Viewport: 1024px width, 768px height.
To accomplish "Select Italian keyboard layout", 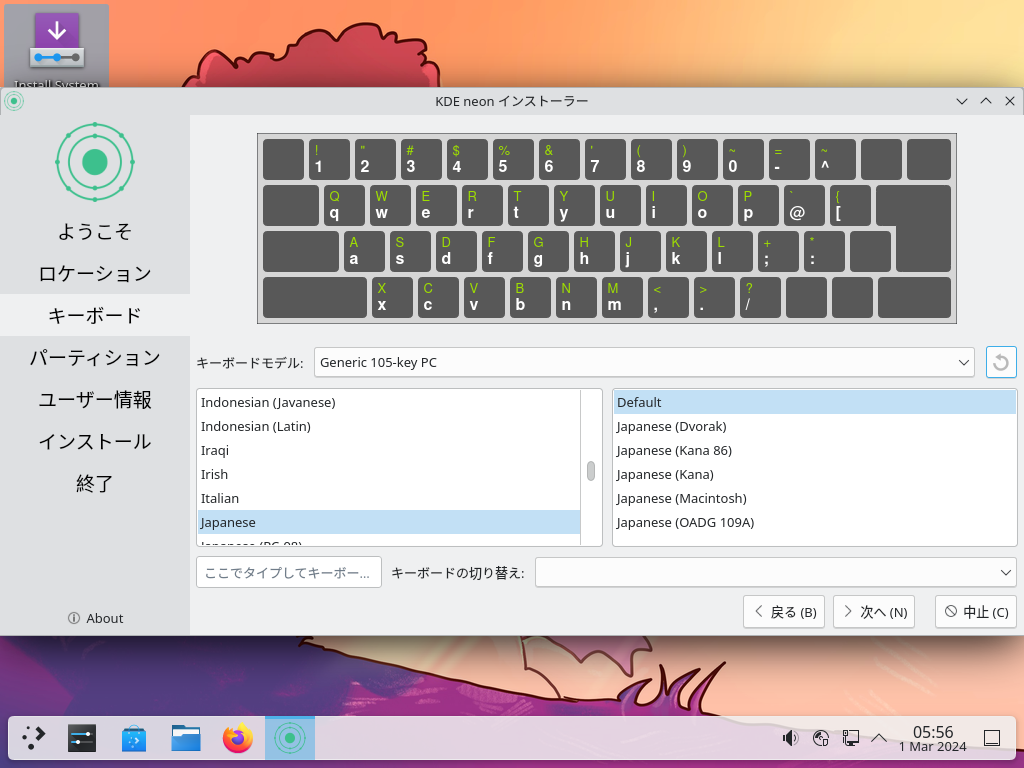I will tap(389, 498).
